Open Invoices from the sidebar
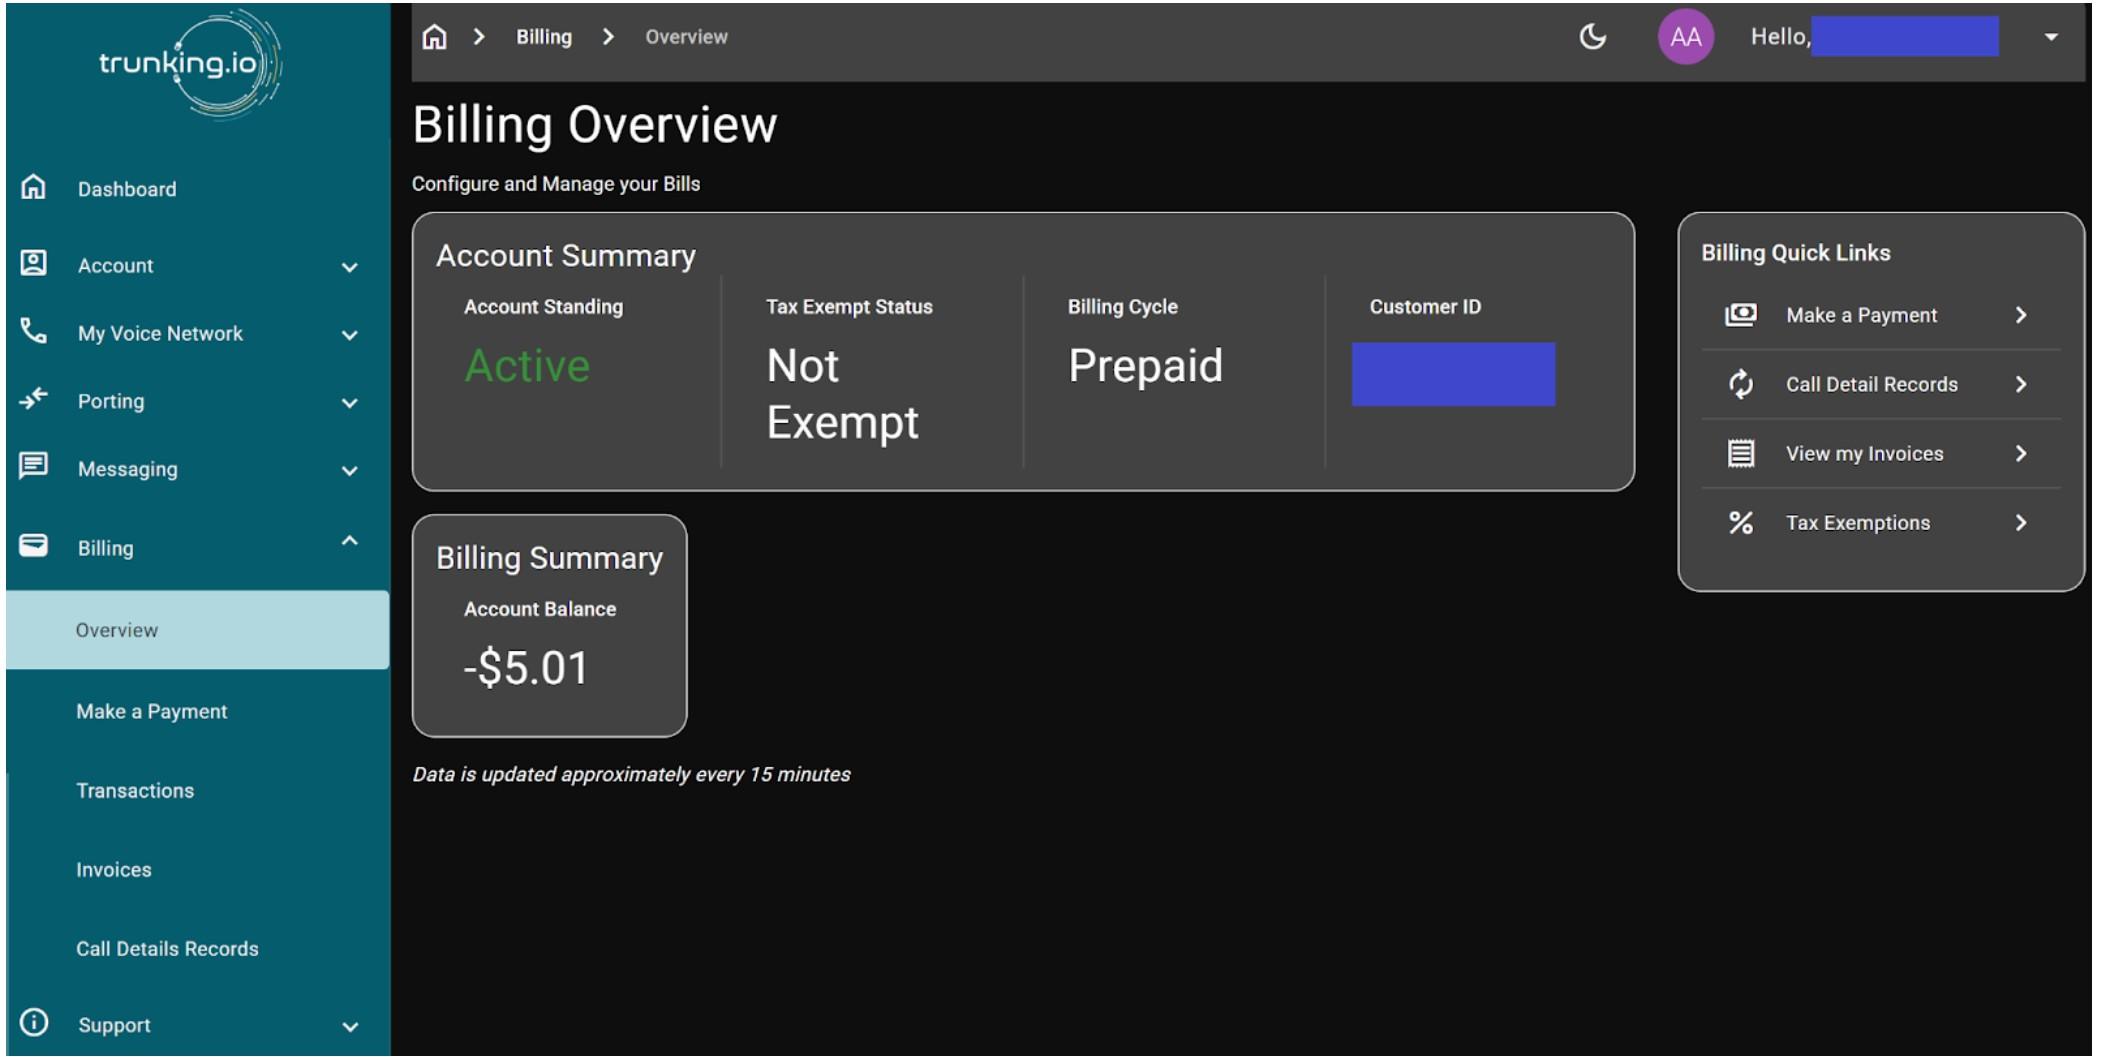This screenshot has width=2102, height=1057. pyautogui.click(x=114, y=870)
